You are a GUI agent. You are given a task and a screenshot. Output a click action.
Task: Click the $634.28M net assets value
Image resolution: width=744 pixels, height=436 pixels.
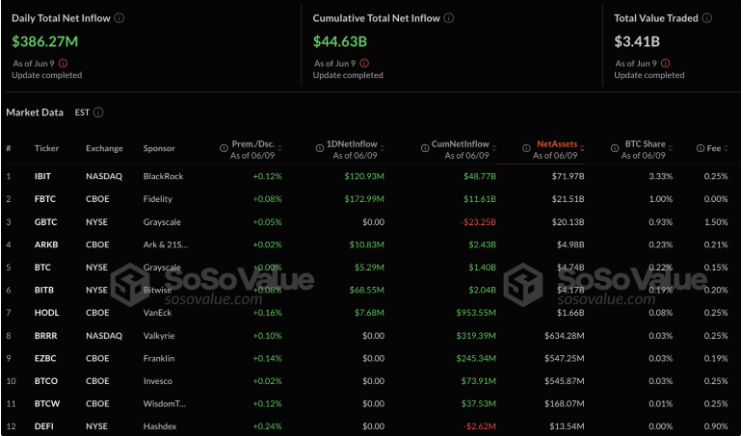(x=564, y=335)
